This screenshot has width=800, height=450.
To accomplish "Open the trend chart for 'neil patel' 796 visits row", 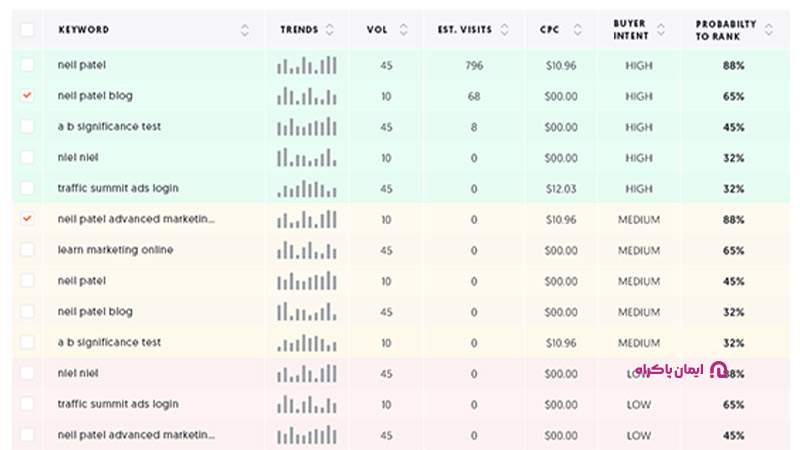I will pos(307,65).
